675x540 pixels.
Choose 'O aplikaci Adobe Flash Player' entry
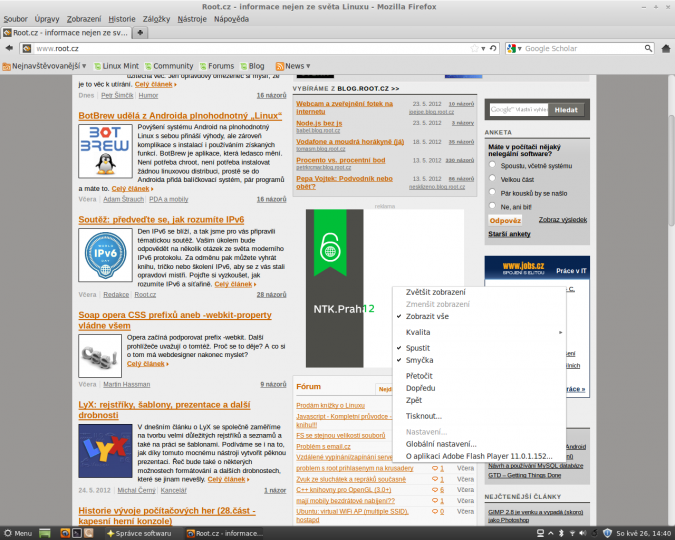479,456
